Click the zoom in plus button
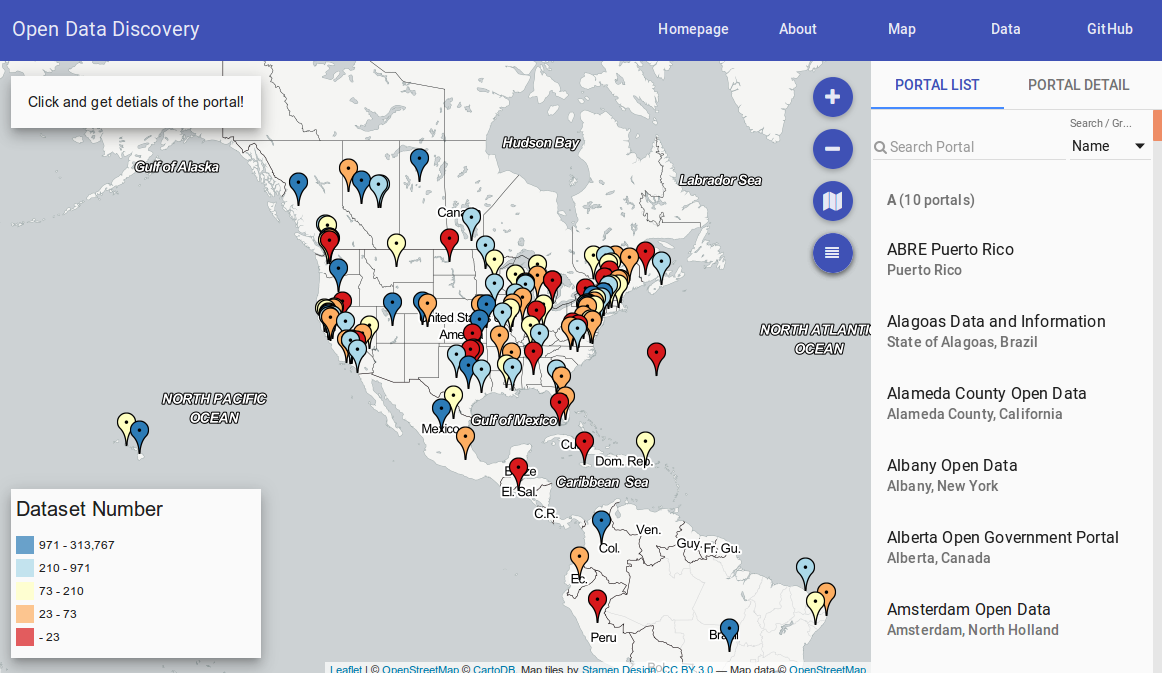 click(832, 97)
